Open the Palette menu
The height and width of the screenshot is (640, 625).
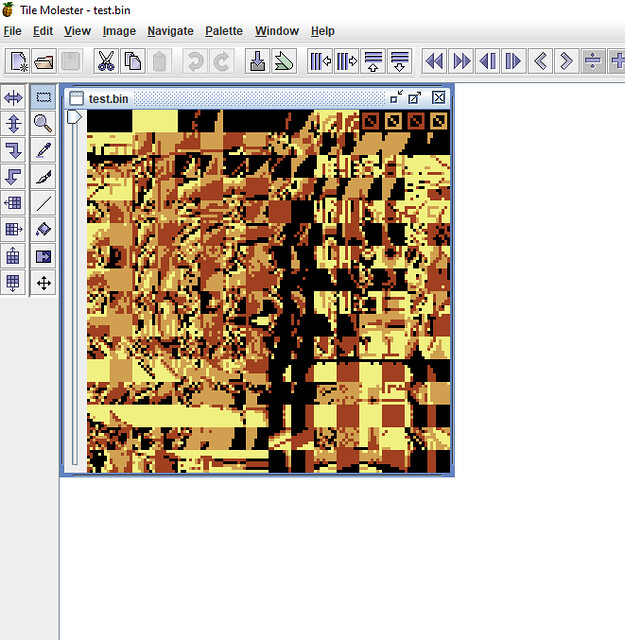click(x=224, y=31)
